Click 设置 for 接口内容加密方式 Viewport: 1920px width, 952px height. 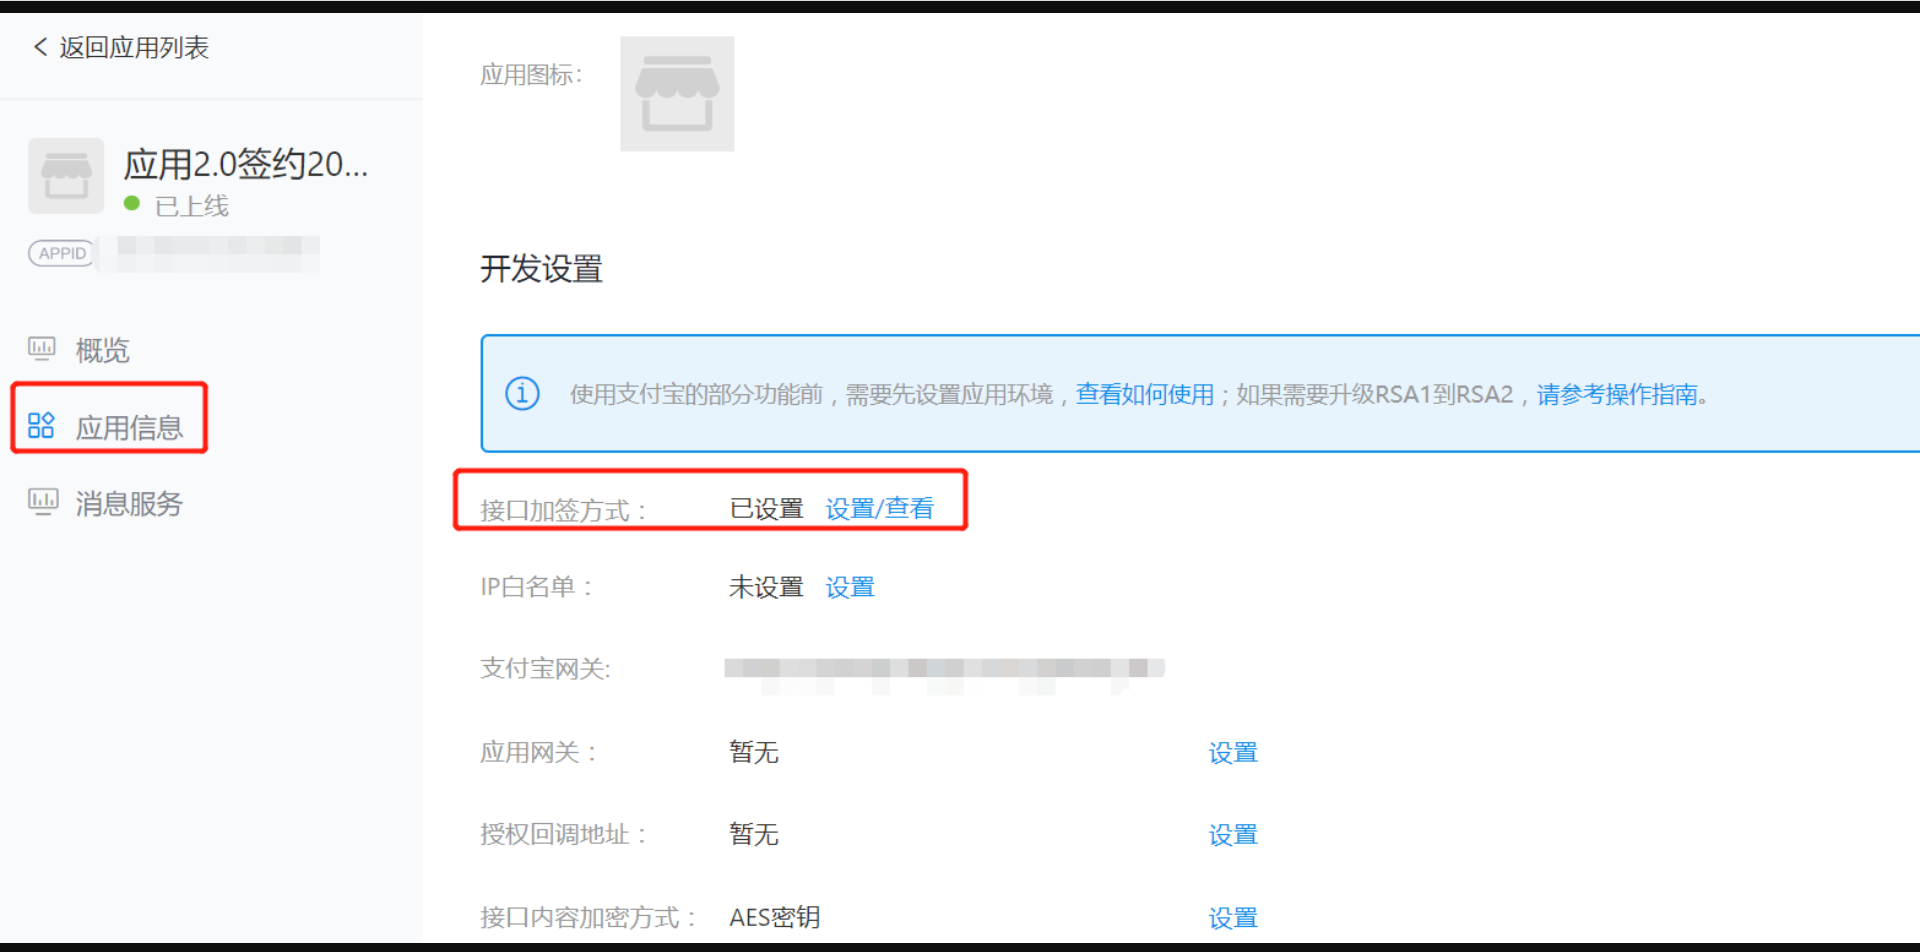pos(1233,917)
